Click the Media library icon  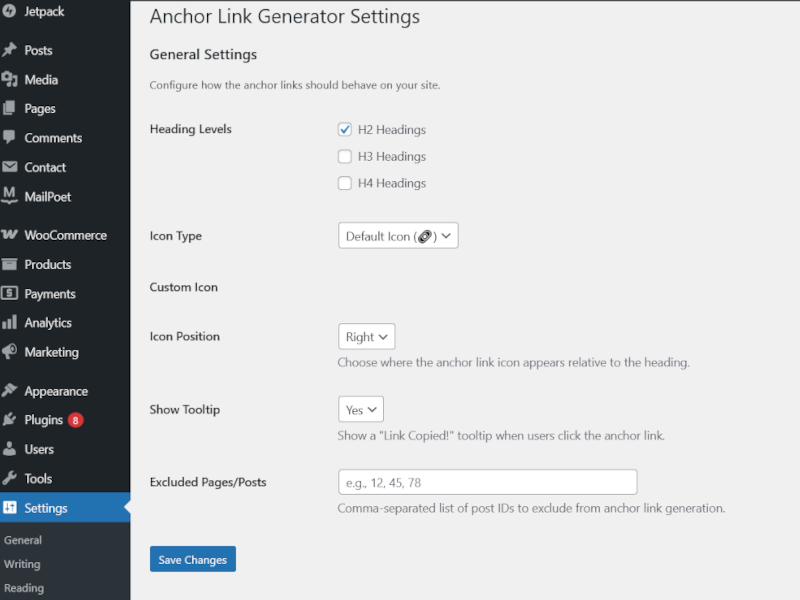(x=10, y=79)
